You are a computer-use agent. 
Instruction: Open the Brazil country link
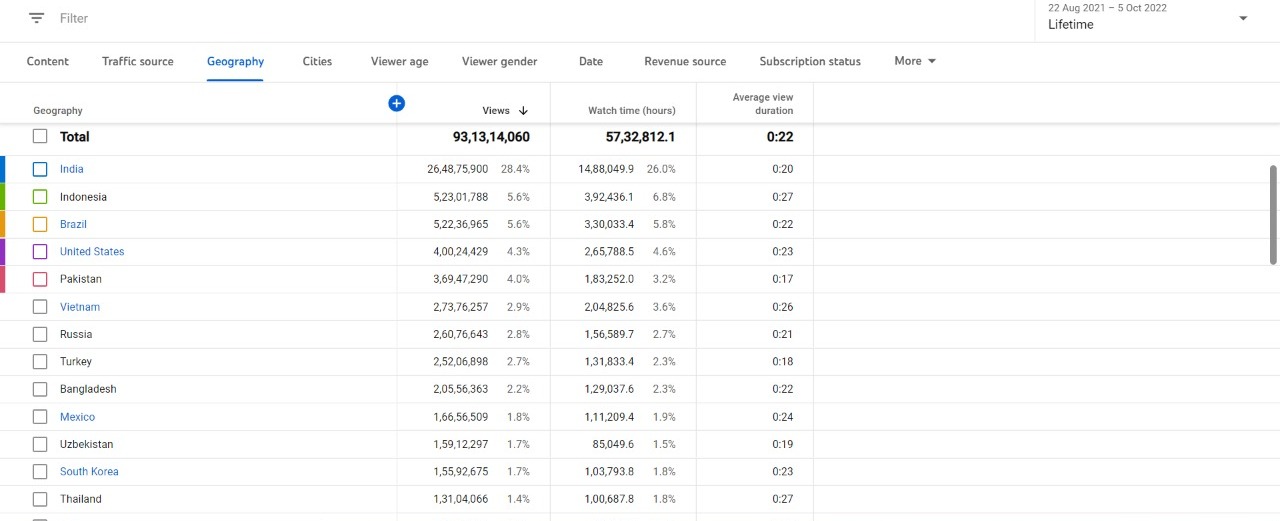click(73, 224)
